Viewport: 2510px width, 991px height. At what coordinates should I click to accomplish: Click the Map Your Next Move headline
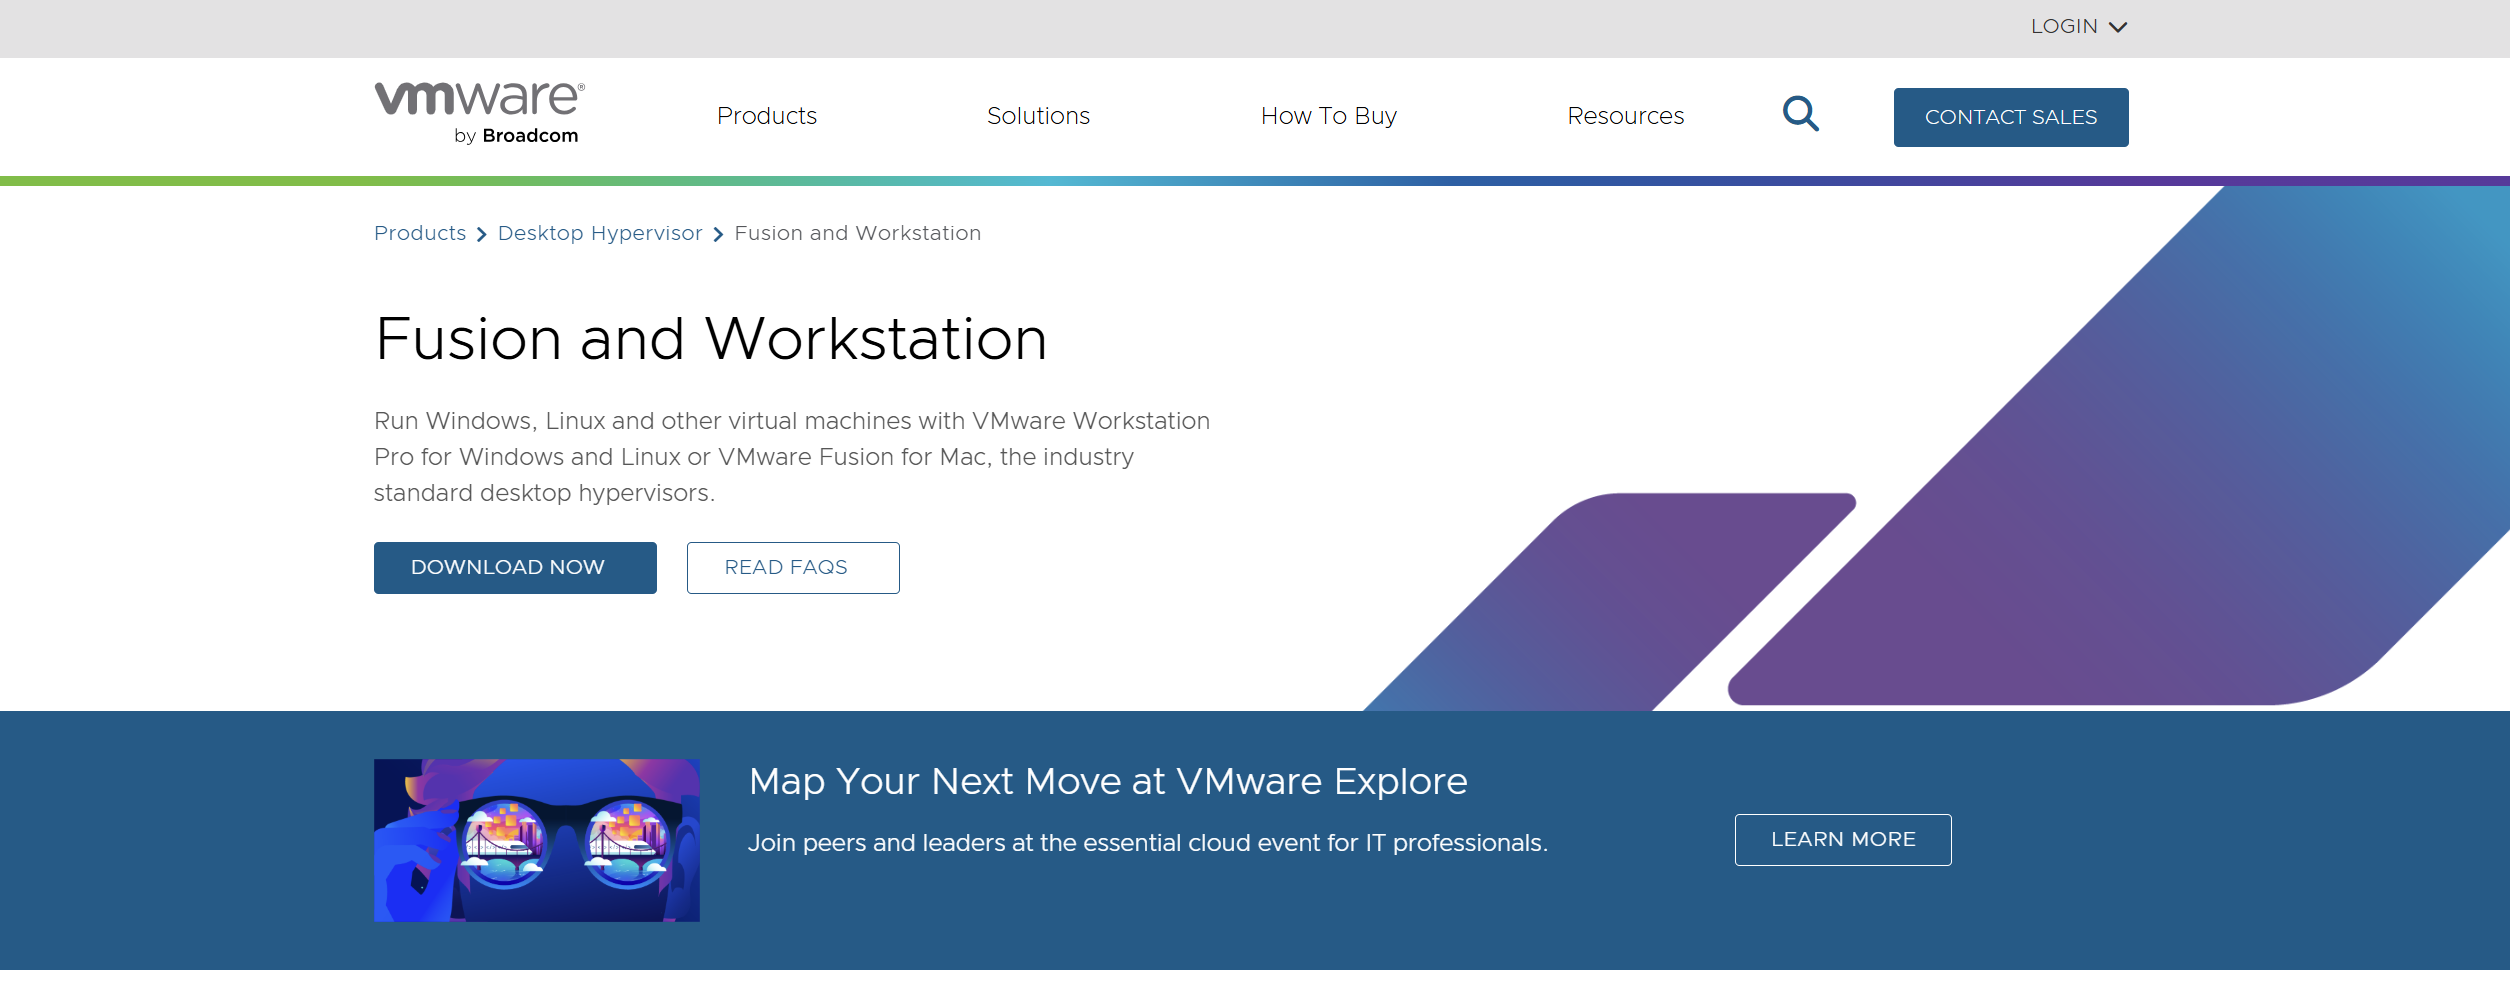(x=1108, y=781)
